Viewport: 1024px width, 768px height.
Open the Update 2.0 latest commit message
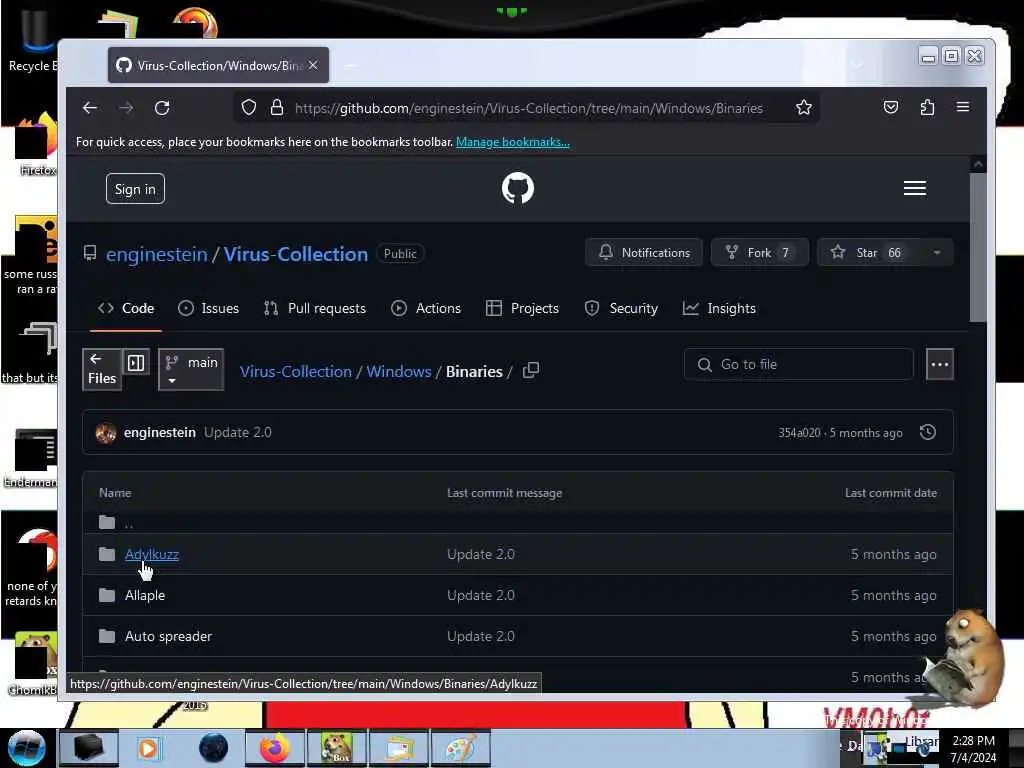coord(238,432)
